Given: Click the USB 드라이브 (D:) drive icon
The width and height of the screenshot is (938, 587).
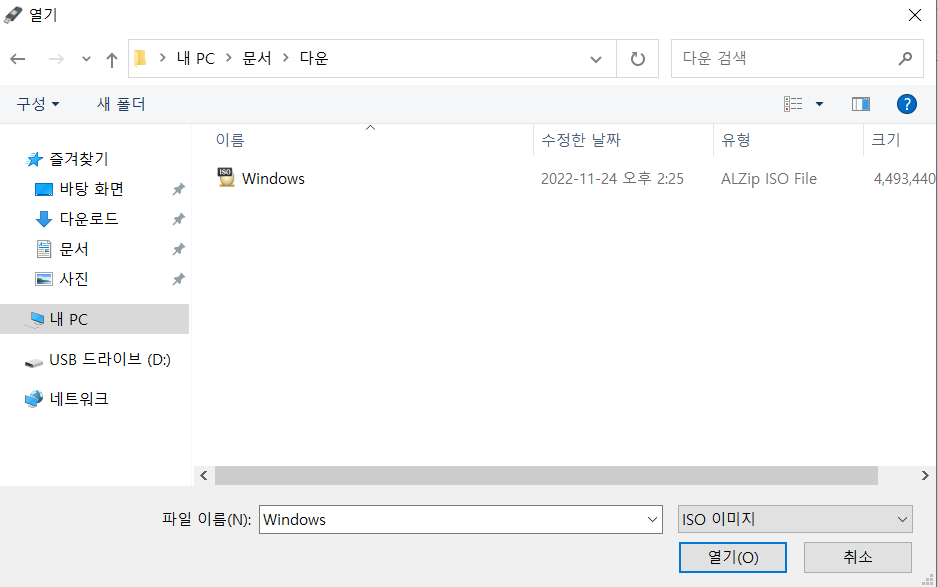Looking at the screenshot, I should pyautogui.click(x=33, y=361).
